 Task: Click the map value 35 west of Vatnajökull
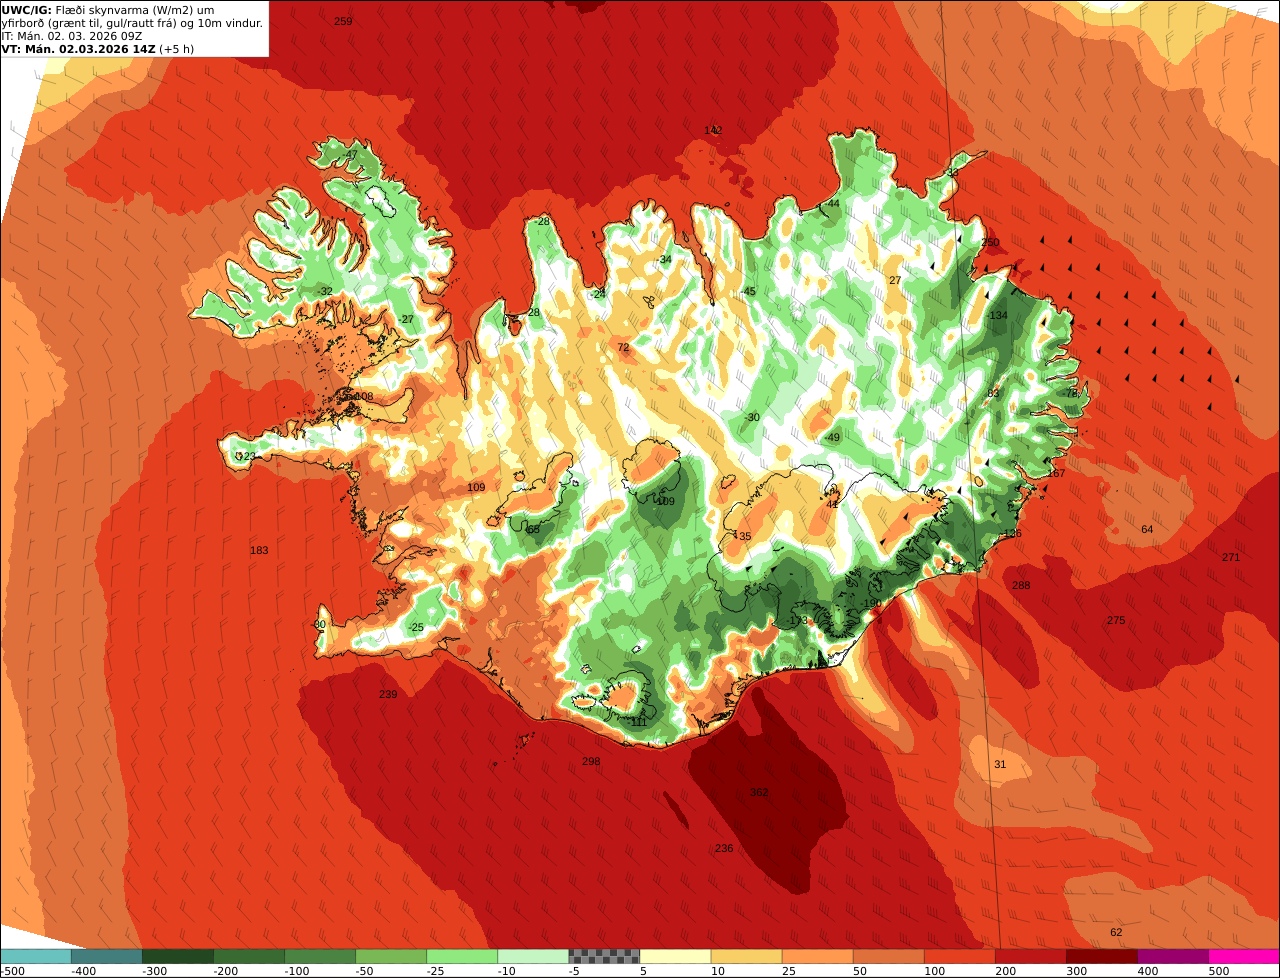tap(745, 536)
